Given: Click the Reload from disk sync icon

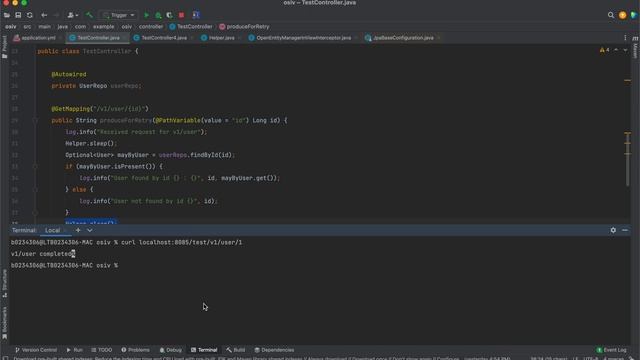Looking at the screenshot, I should point(29,15).
